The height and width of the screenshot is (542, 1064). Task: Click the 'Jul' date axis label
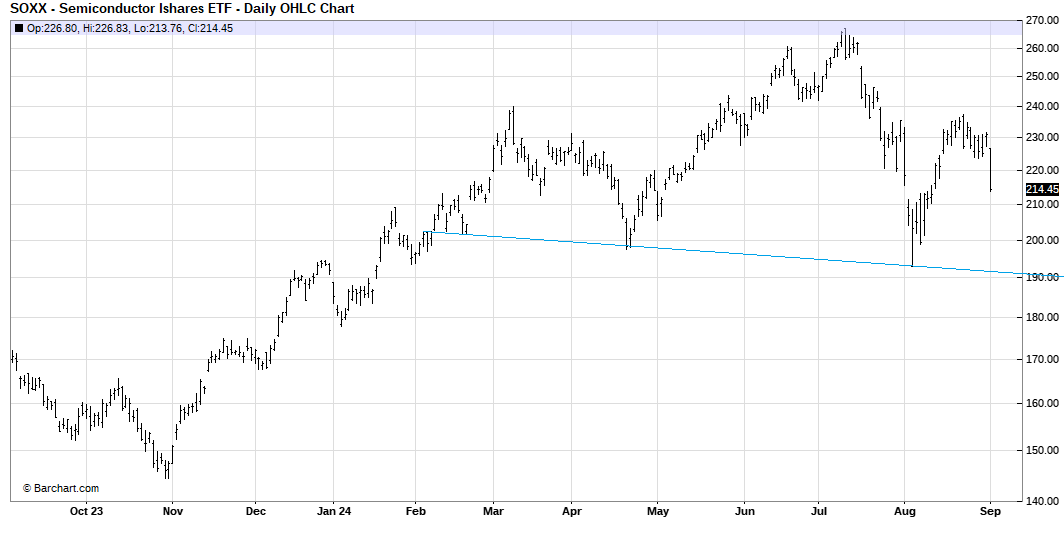(818, 511)
